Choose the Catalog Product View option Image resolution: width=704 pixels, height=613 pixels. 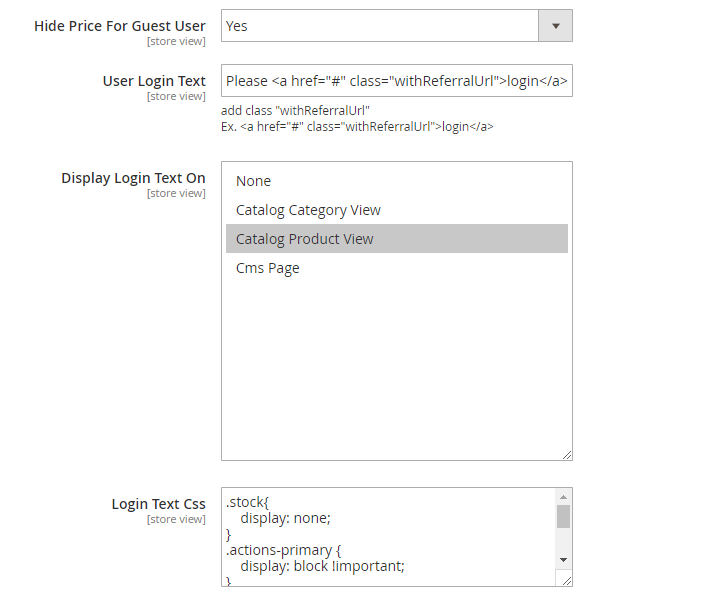[x=305, y=239]
